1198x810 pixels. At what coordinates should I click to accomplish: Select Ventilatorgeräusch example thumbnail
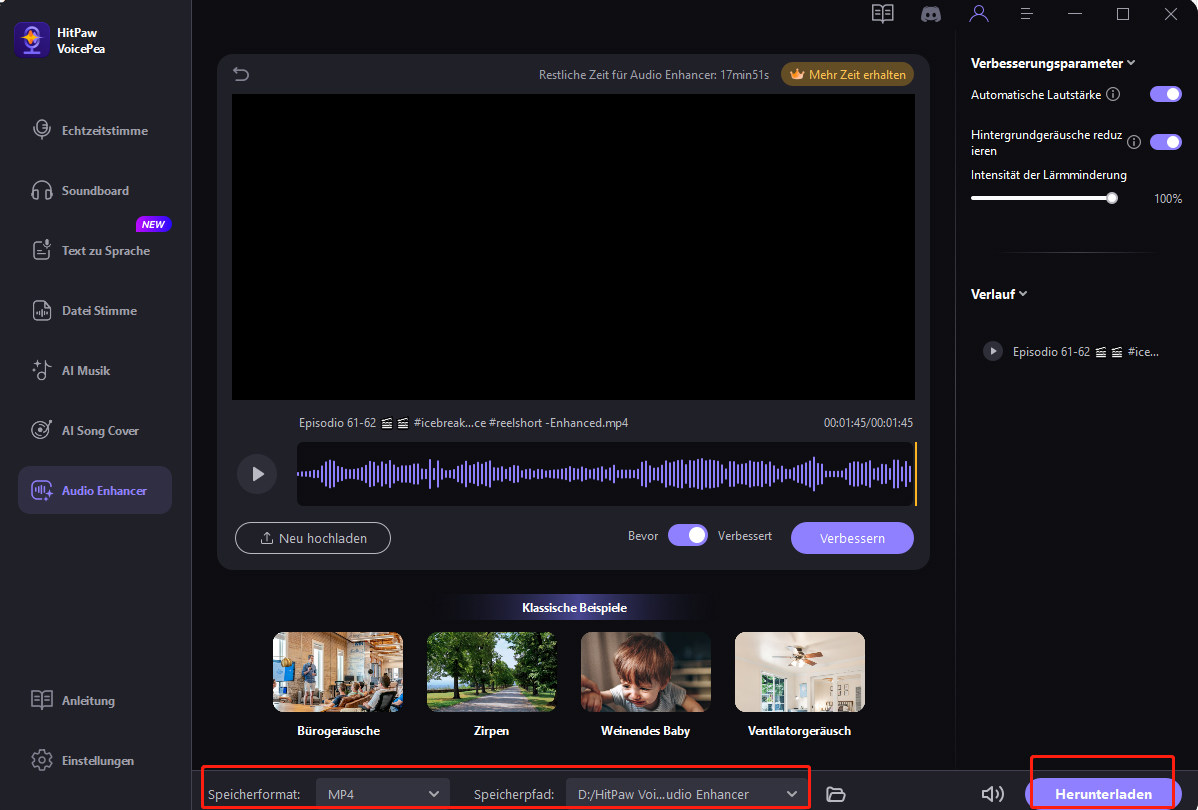point(799,672)
